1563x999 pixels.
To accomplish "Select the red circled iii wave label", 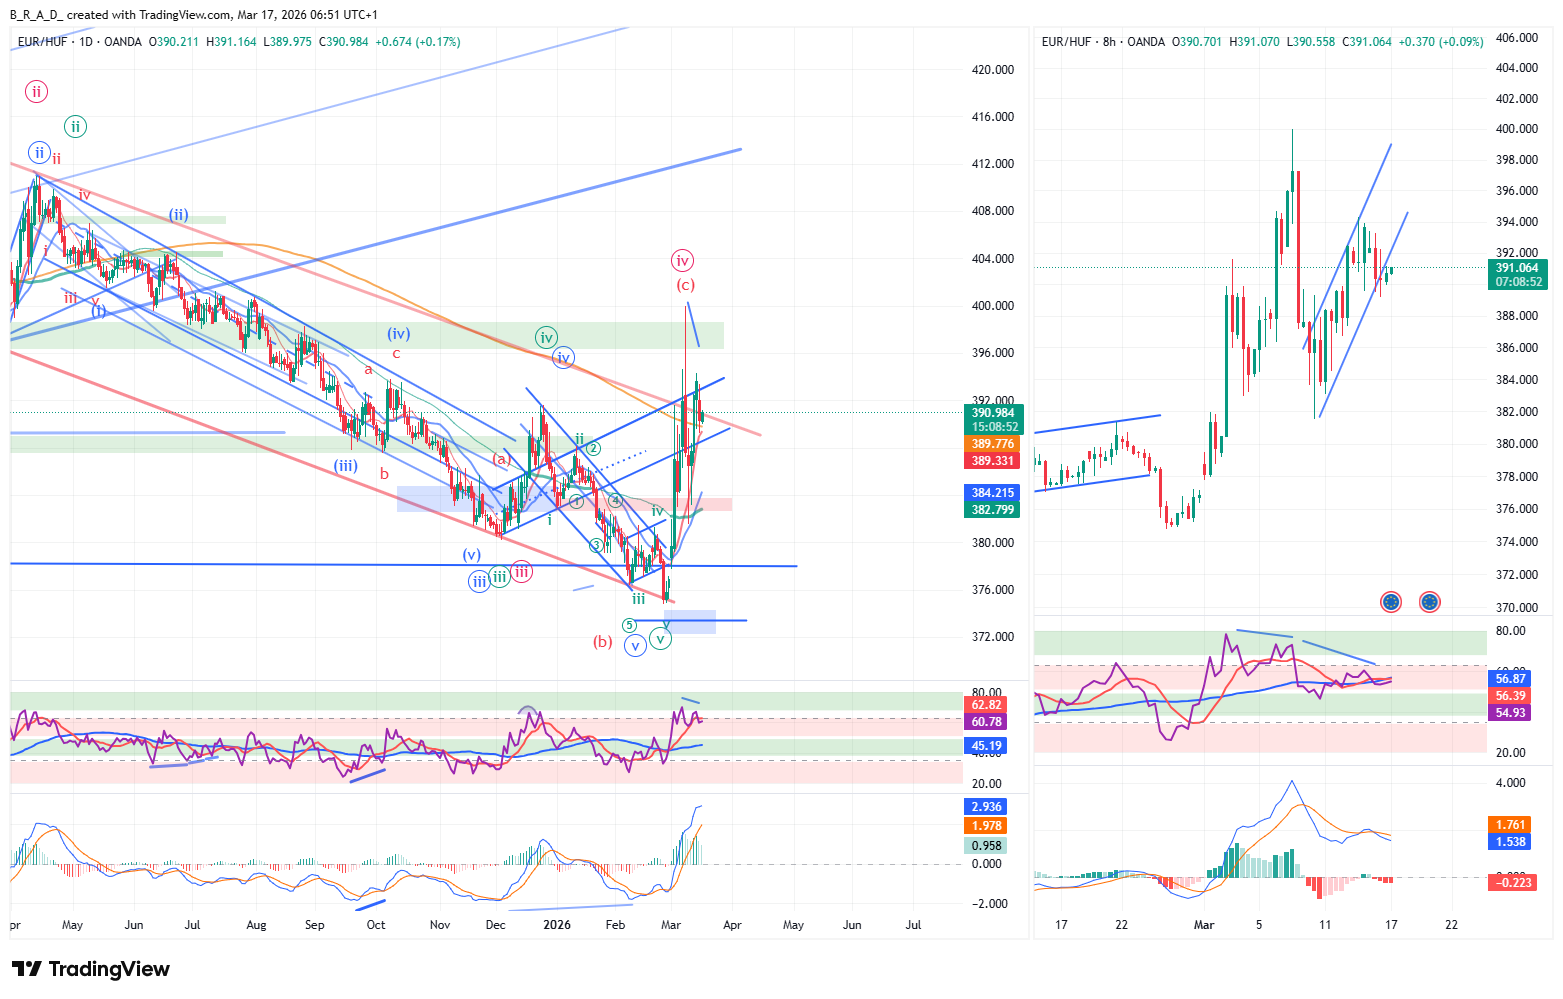I will point(521,572).
